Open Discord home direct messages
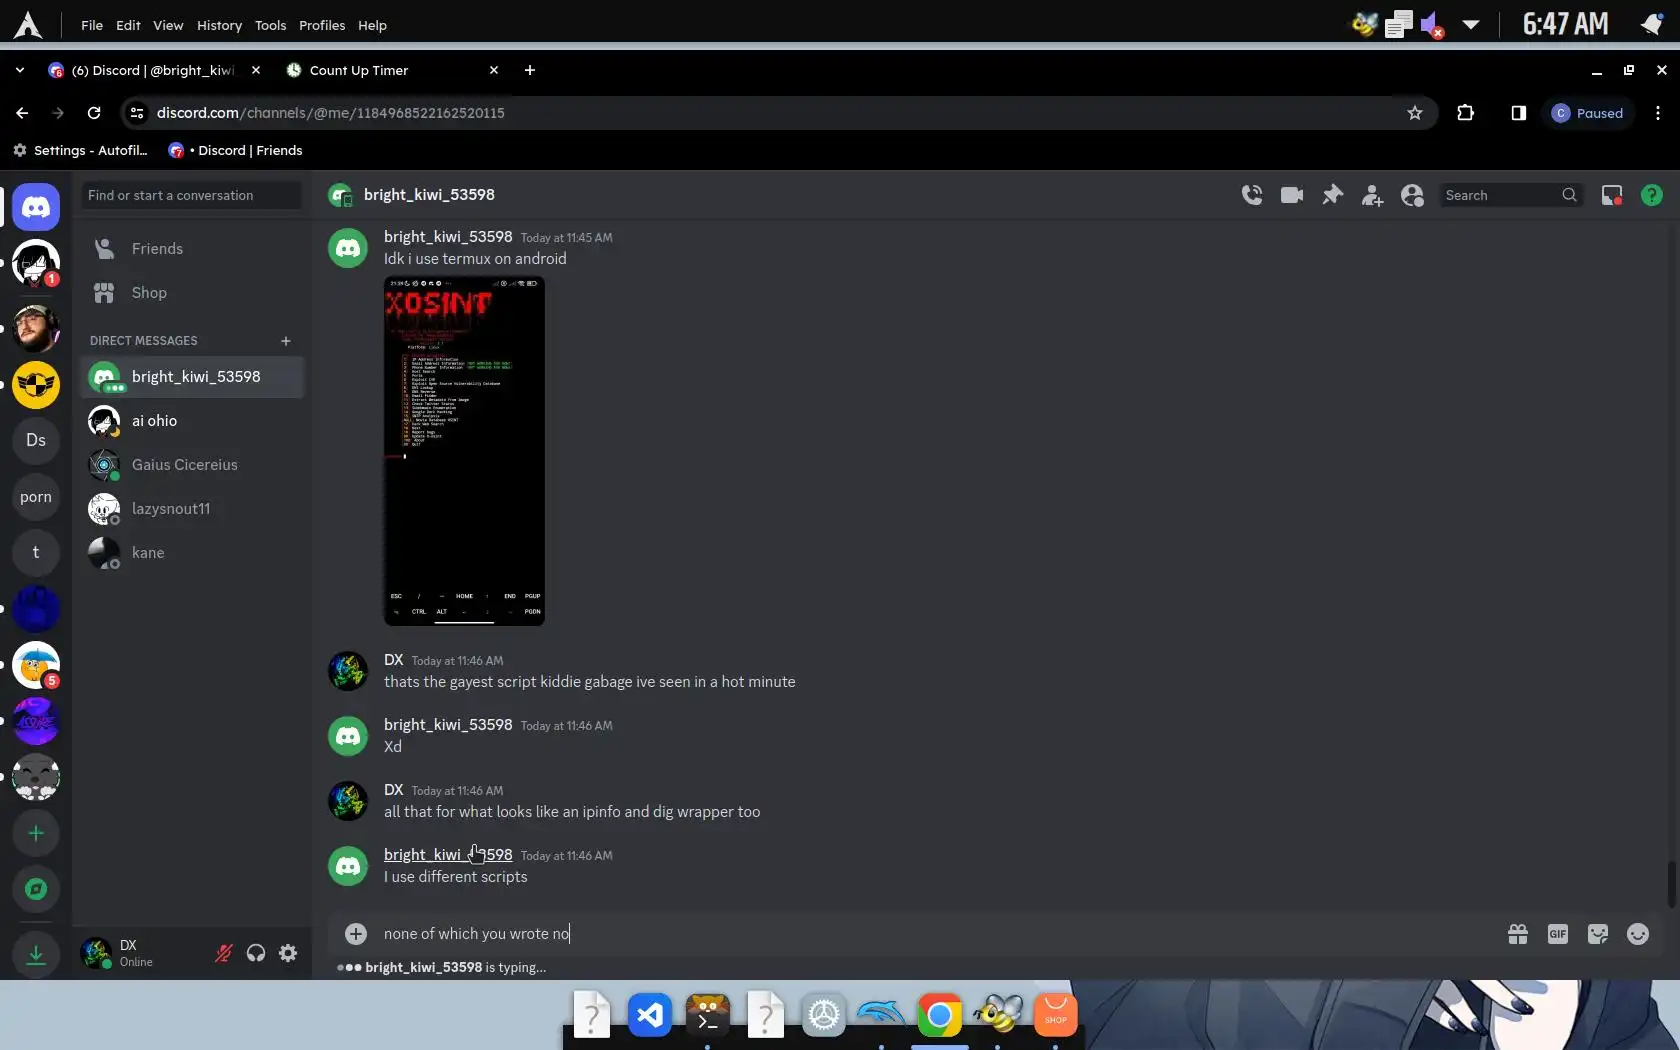 point(36,207)
